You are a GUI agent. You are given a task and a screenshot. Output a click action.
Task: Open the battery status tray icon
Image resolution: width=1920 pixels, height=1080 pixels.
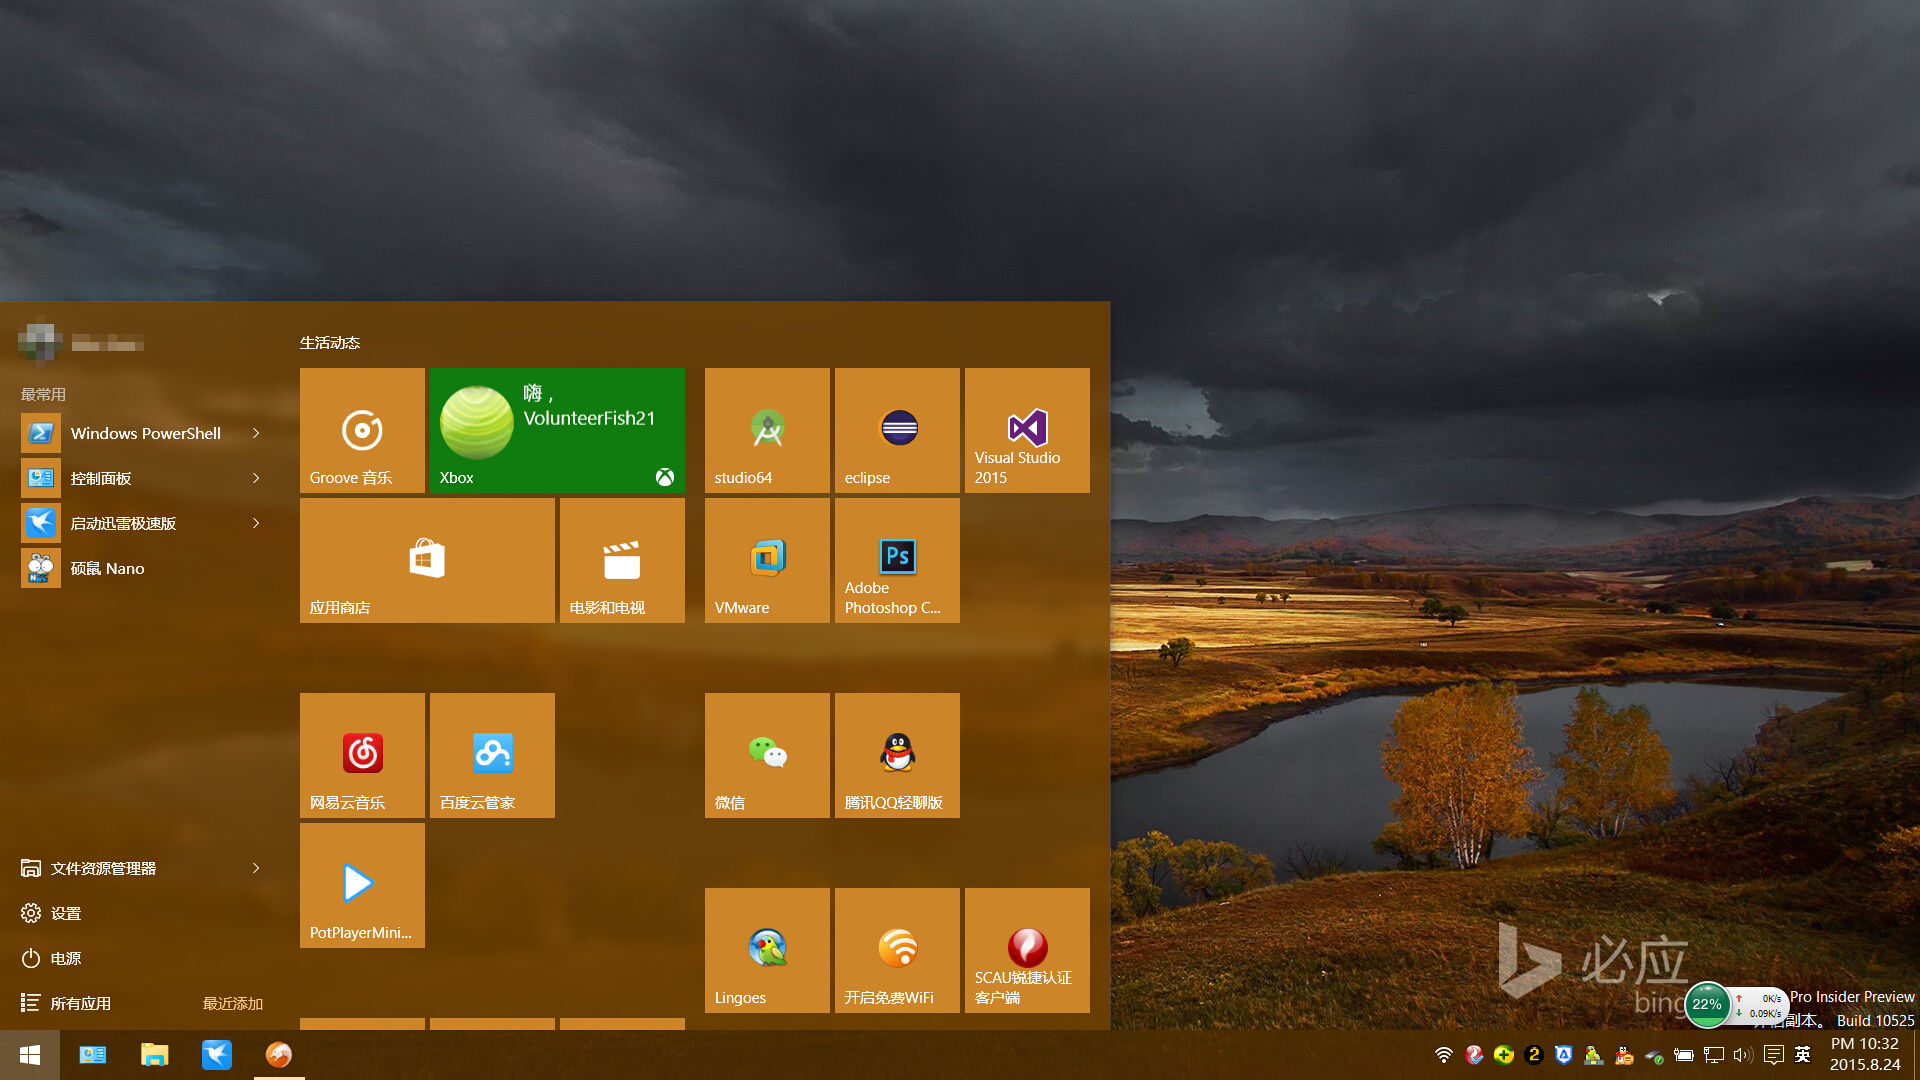point(1684,1055)
